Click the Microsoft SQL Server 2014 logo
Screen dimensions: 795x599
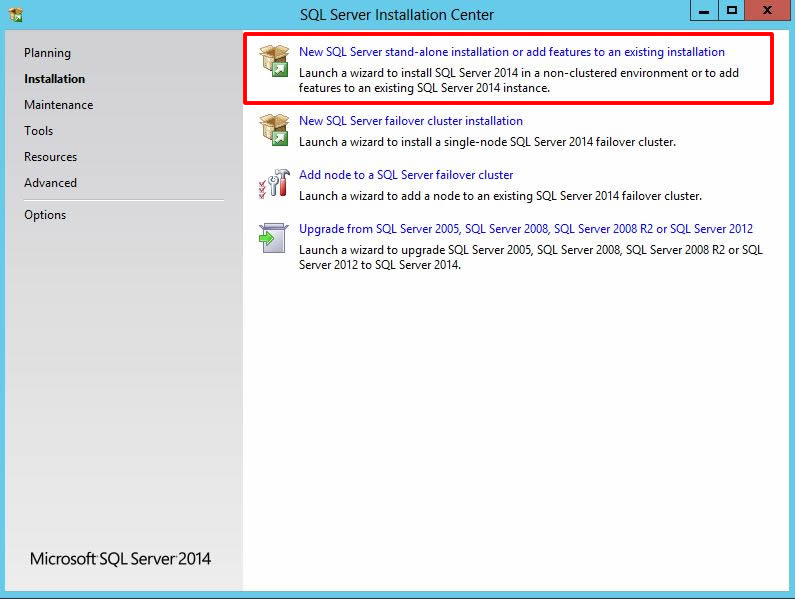tap(120, 559)
